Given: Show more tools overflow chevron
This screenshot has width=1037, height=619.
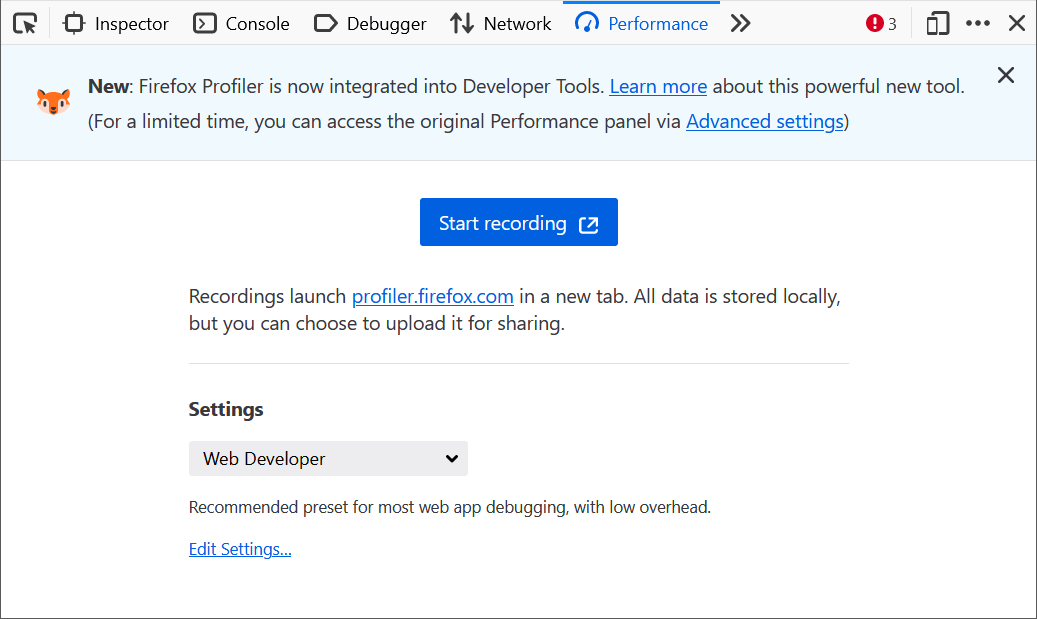Looking at the screenshot, I should (741, 24).
